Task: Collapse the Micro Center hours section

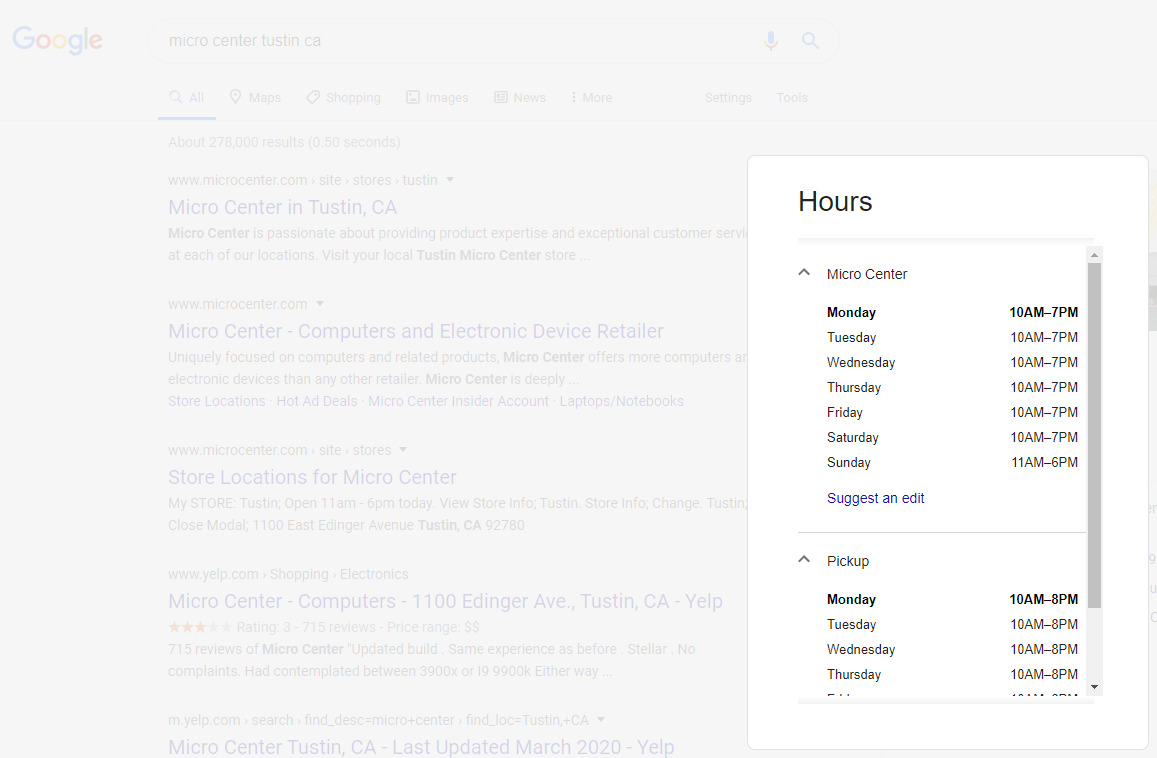Action: tap(804, 273)
